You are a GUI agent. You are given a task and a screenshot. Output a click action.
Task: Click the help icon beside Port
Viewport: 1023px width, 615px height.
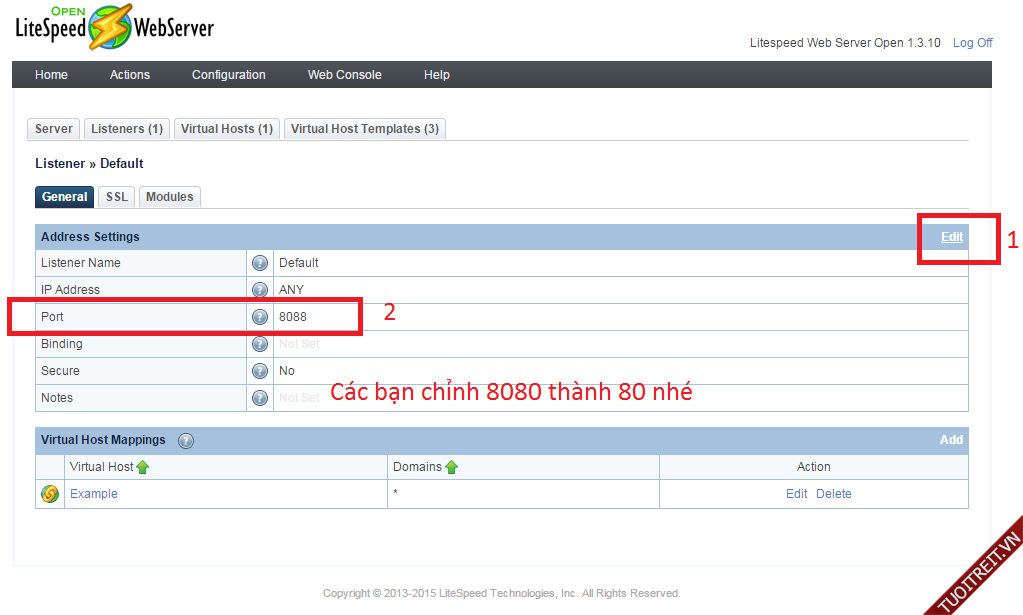point(260,317)
